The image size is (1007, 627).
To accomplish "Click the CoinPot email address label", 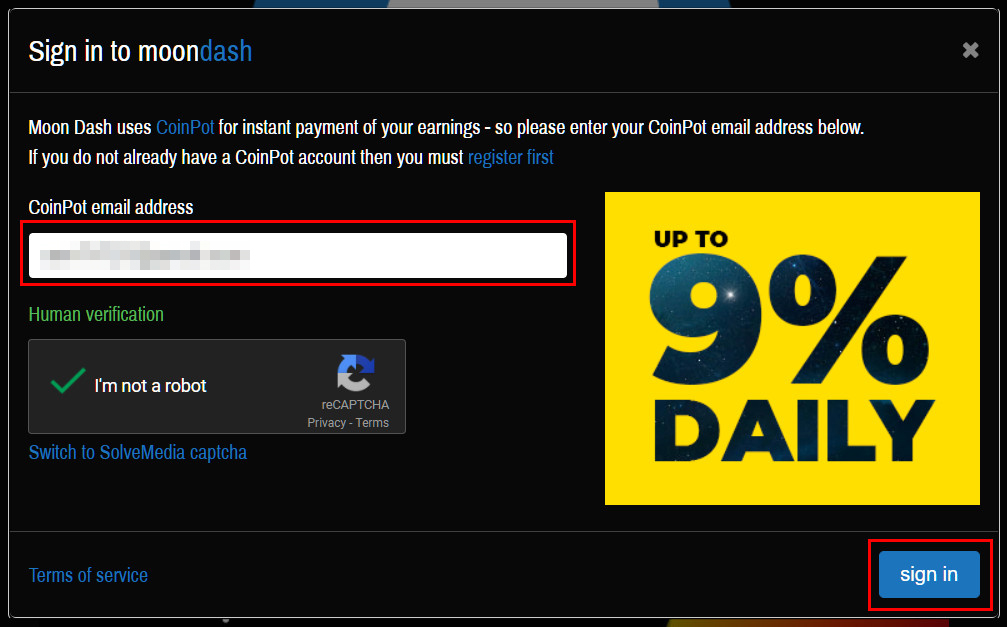I will coord(111,207).
